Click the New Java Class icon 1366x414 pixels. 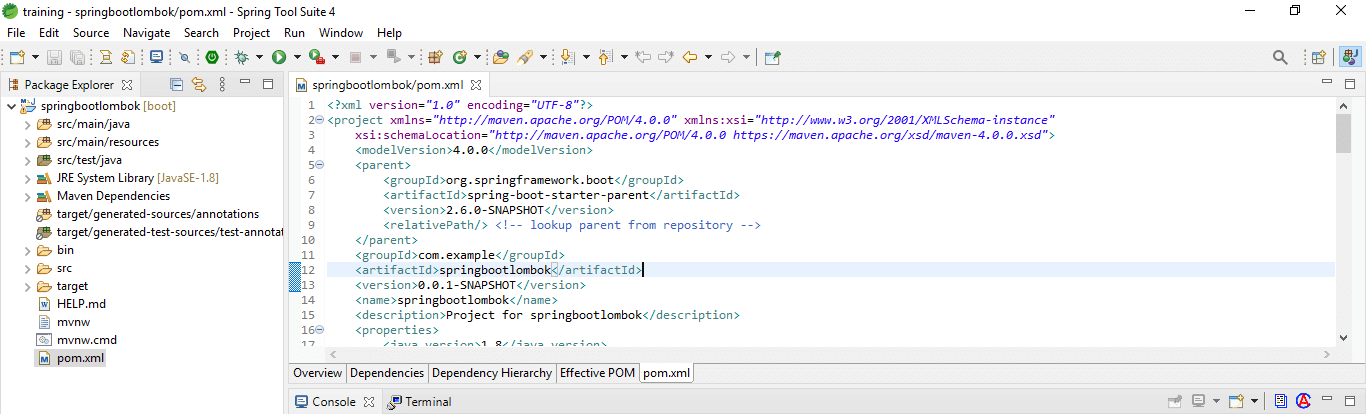[460, 58]
